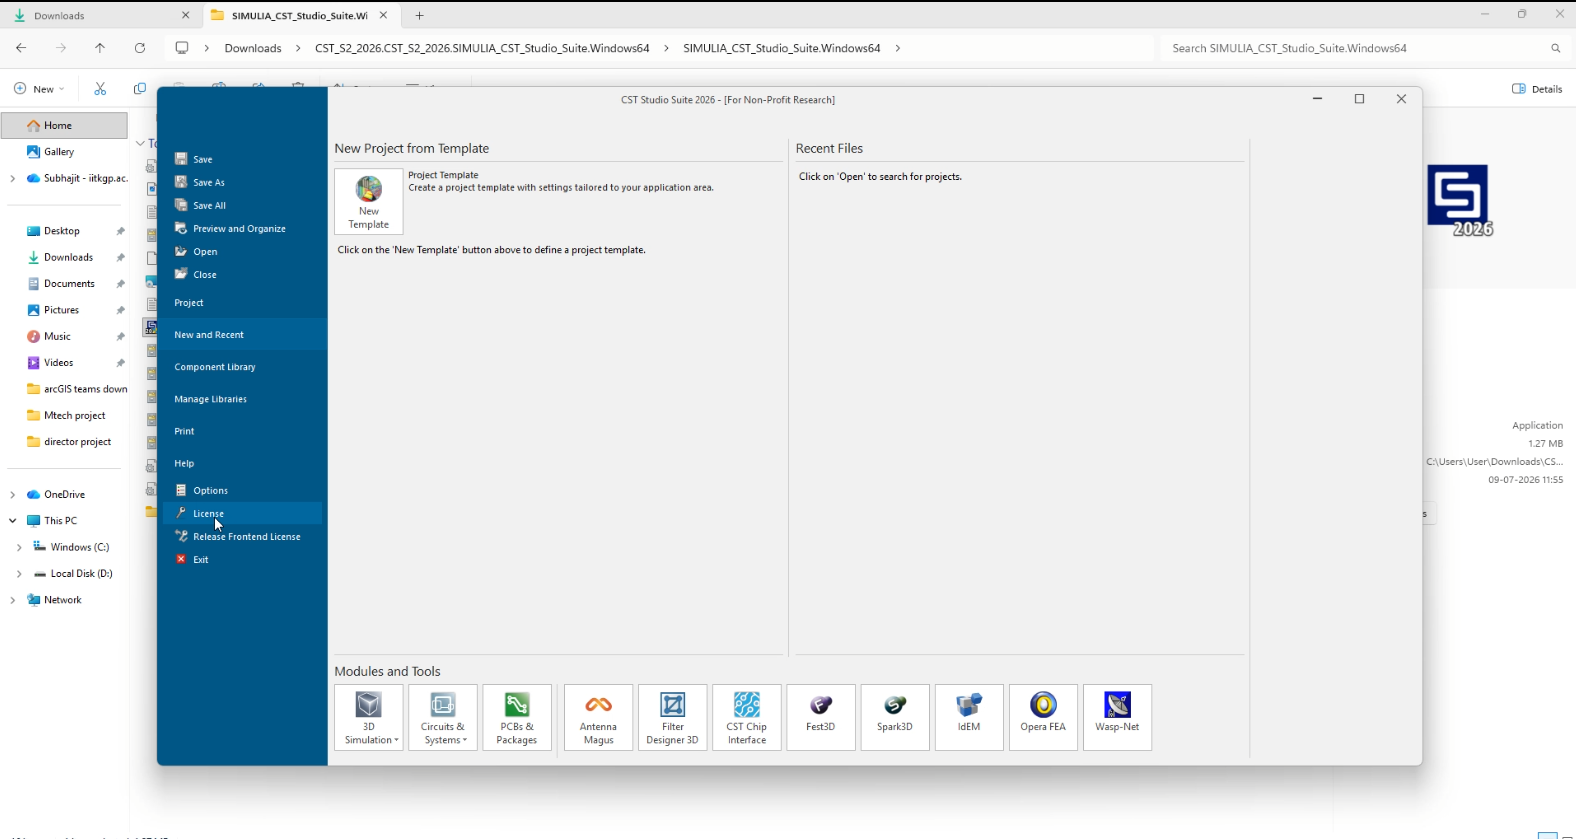Go up one folder in Explorer

100,48
